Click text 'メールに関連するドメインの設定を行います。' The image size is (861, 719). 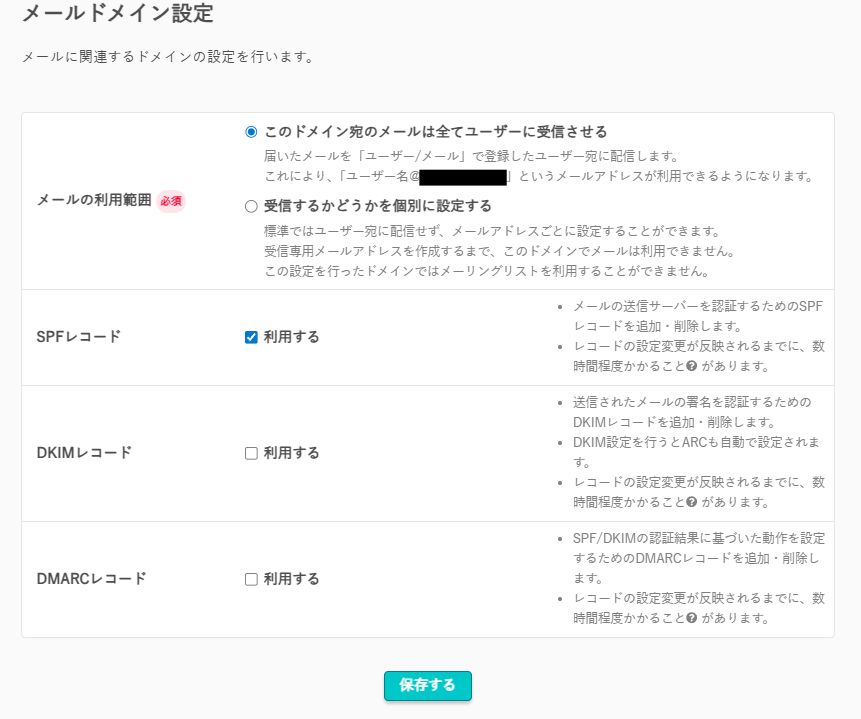[x=168, y=57]
